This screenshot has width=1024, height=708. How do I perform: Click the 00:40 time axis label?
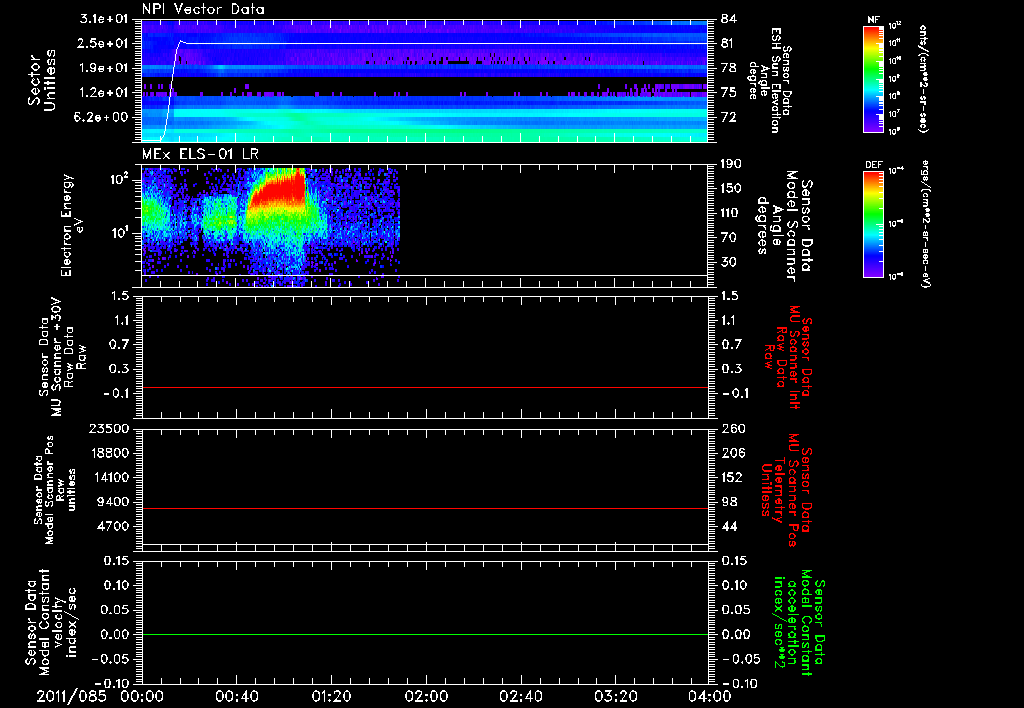[x=236, y=696]
